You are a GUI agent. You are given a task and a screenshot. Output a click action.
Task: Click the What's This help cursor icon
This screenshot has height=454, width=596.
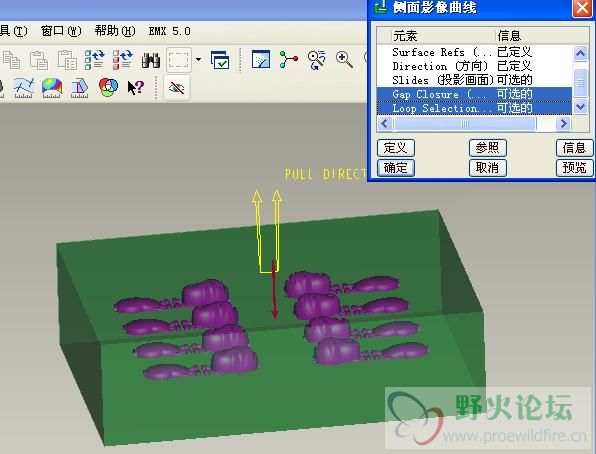coord(136,88)
